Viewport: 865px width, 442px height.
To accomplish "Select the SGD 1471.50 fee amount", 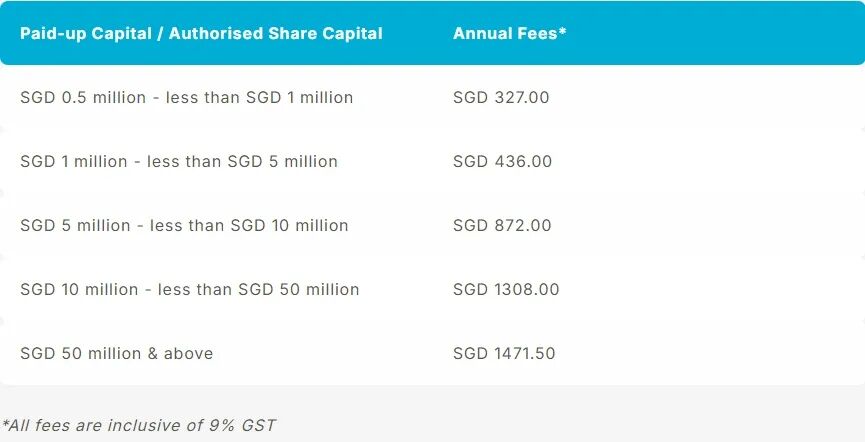I will click(x=504, y=353).
